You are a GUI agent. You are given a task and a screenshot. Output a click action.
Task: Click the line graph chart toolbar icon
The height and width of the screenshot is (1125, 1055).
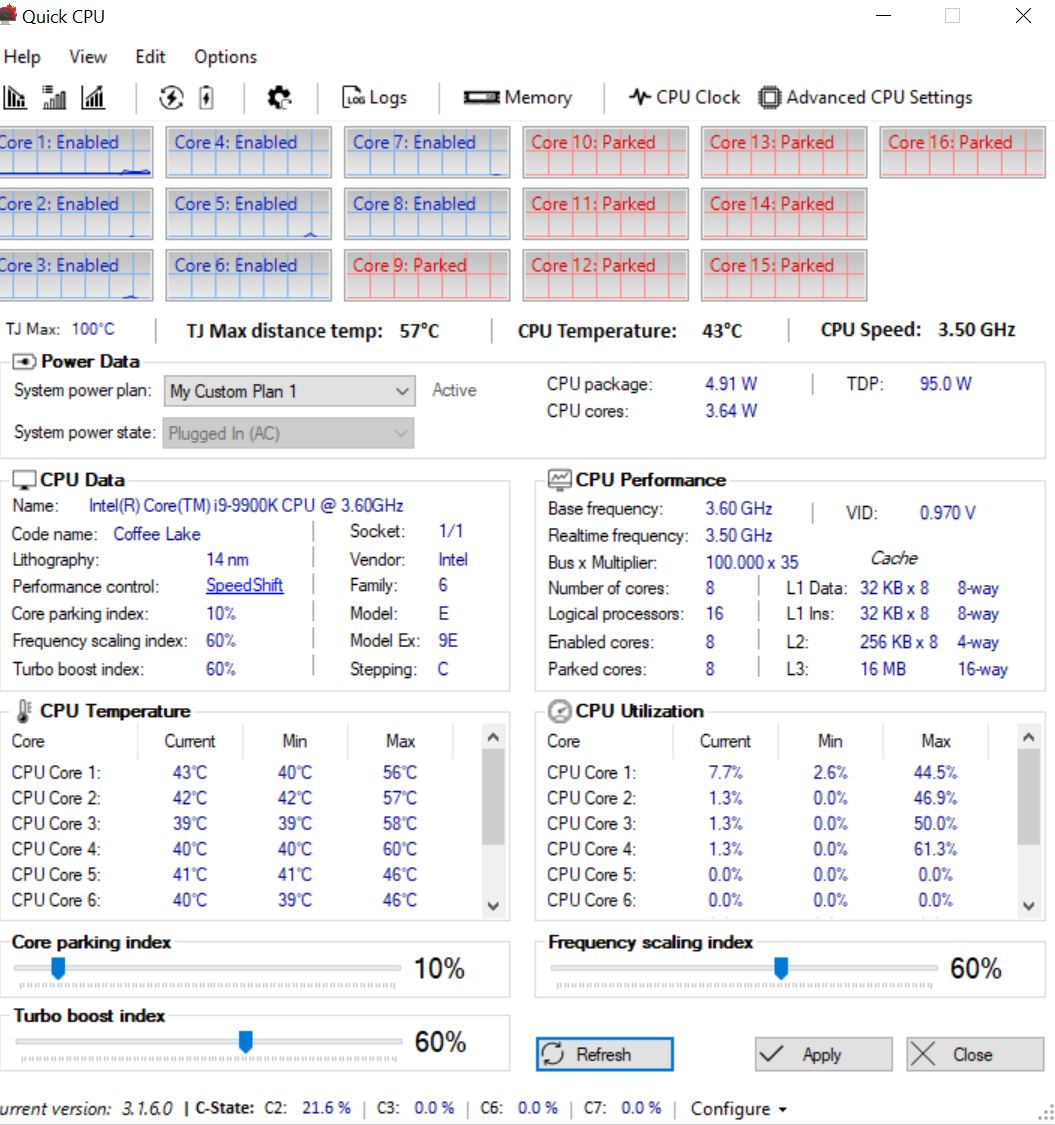pyautogui.click(x=93, y=97)
